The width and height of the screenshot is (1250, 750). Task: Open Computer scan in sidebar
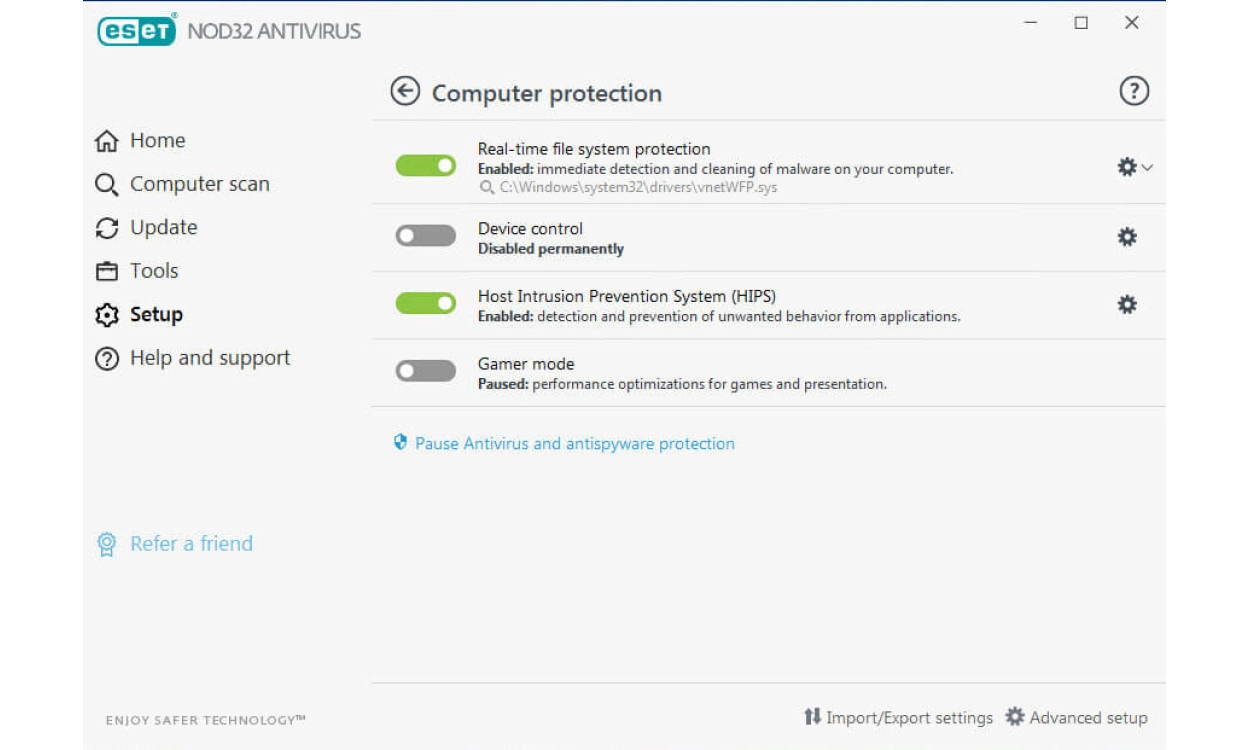click(198, 184)
